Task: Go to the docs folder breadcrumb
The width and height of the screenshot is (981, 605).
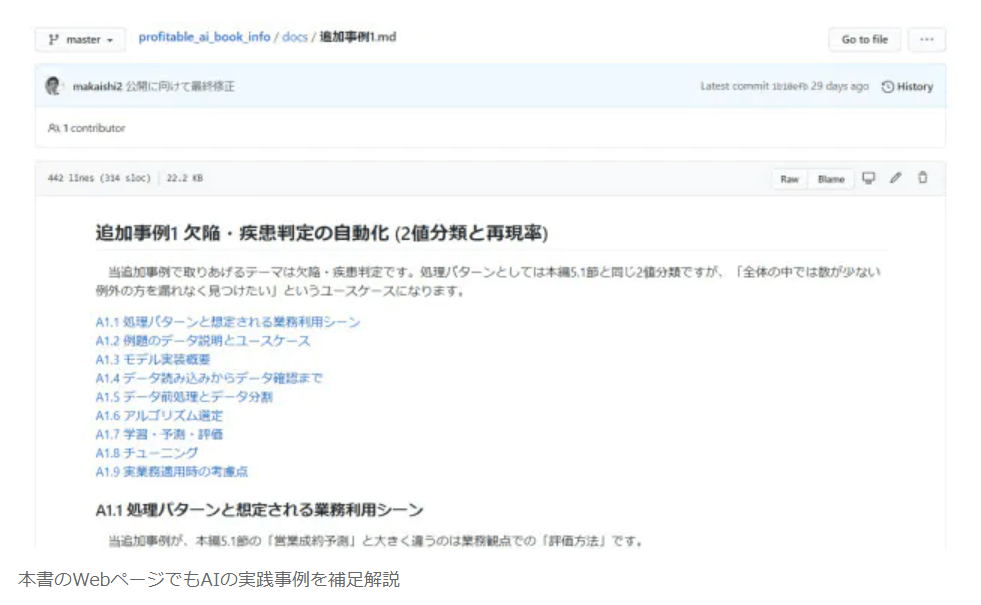Action: (x=294, y=37)
